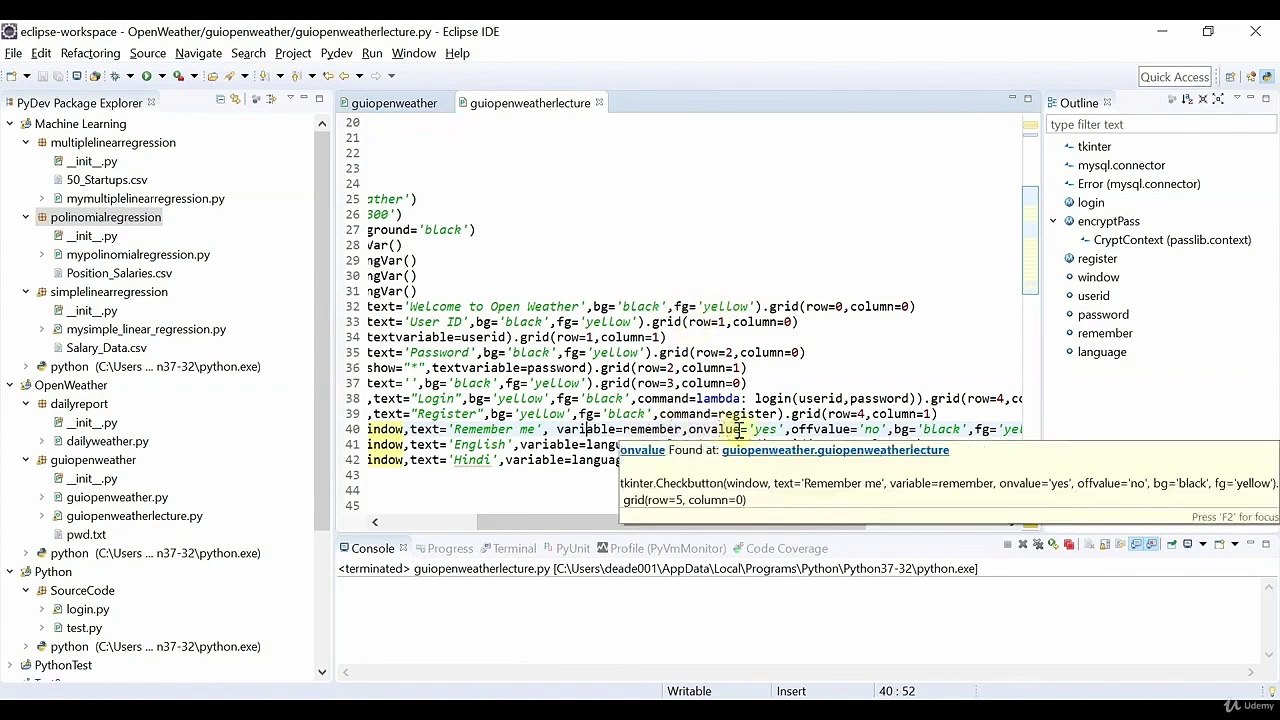1280x720 pixels.
Task: Click Package Explorer scrollbar down arrow
Action: tap(322, 672)
